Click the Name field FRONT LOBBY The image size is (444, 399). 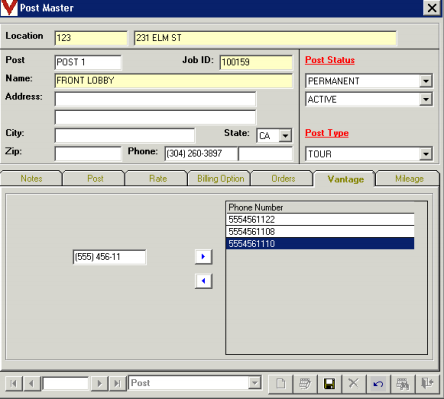pyautogui.click(x=173, y=81)
